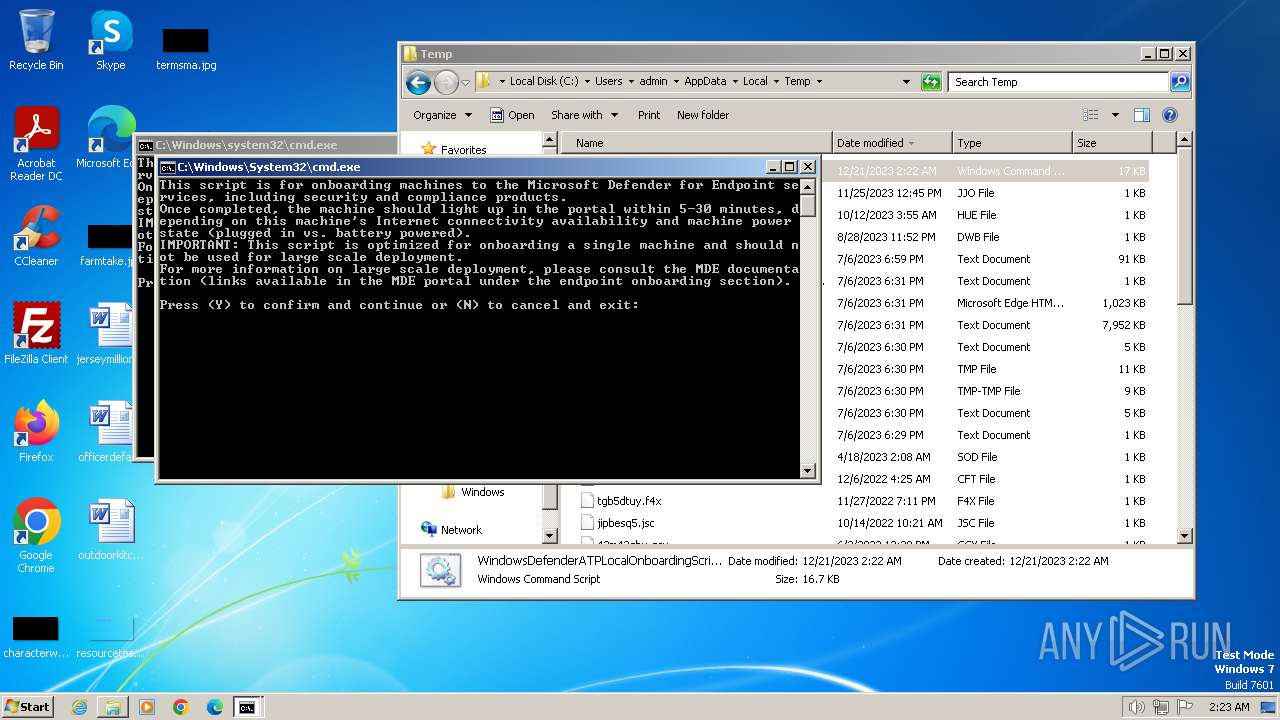Select Favorites in the navigation pane
Viewport: 1280px width, 720px height.
point(464,150)
